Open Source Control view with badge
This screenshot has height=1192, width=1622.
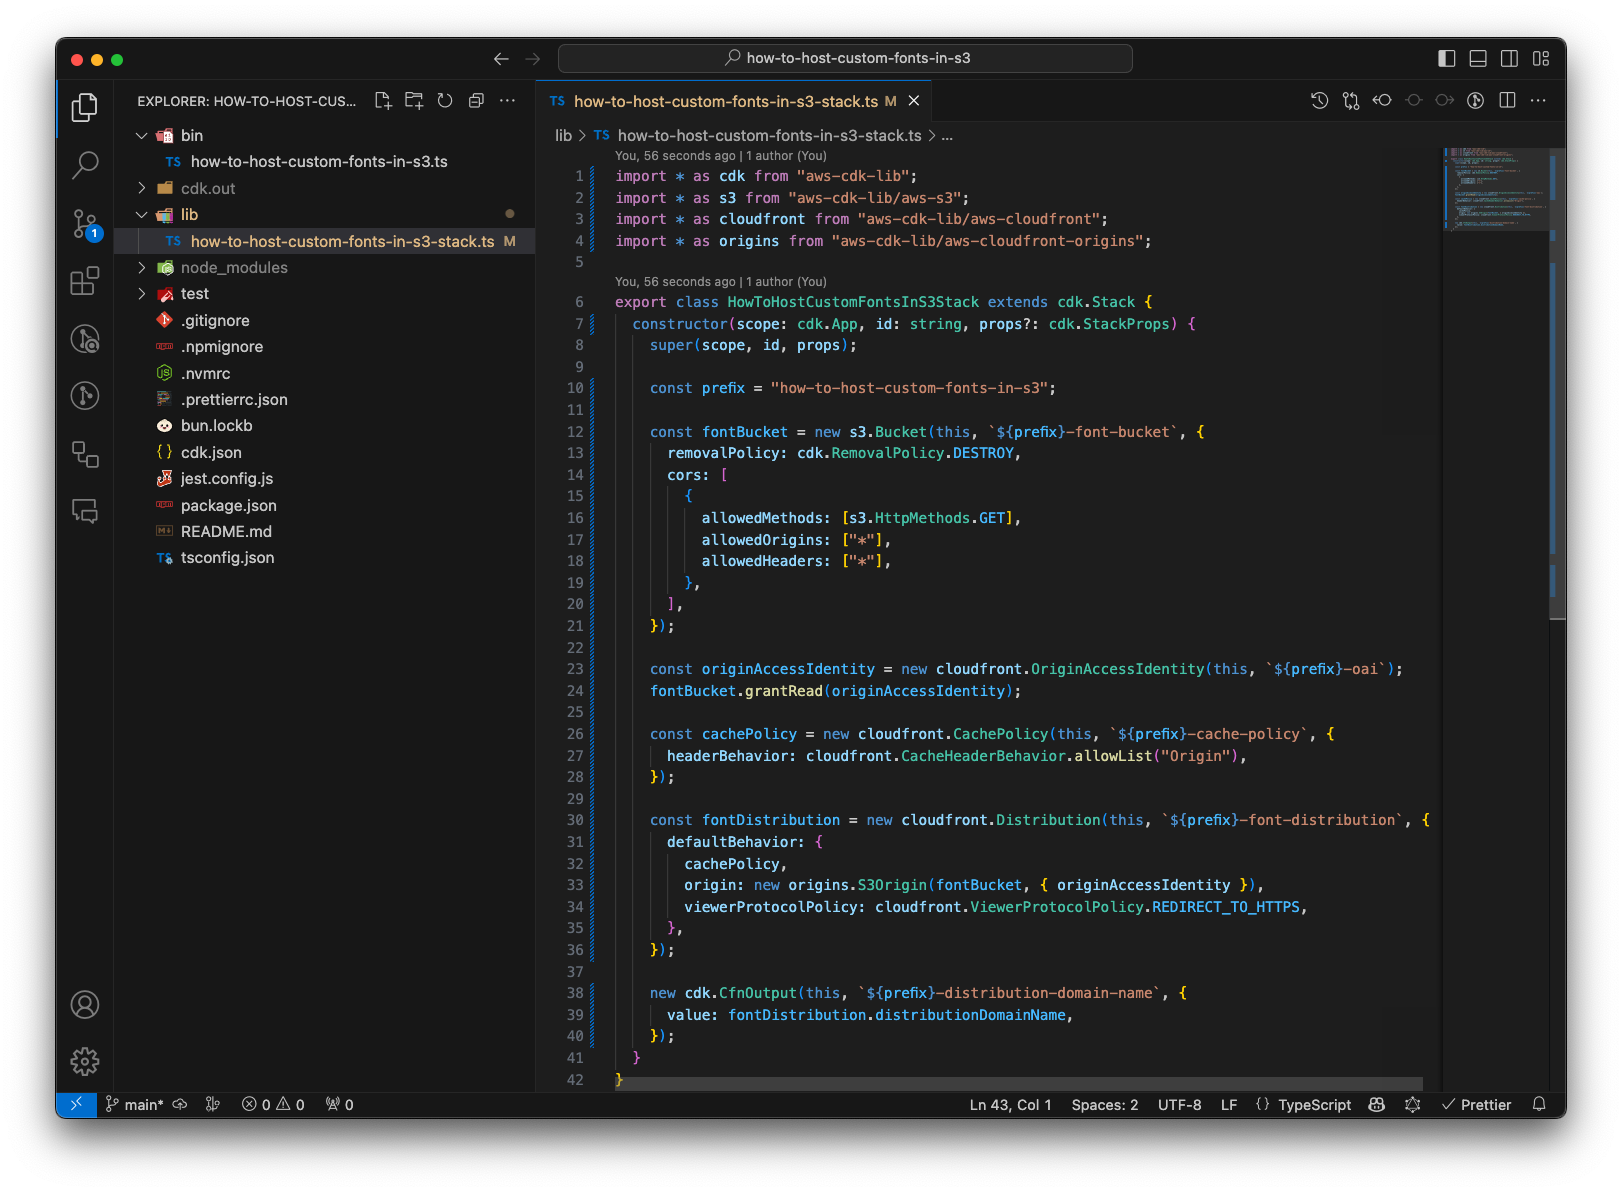click(85, 224)
